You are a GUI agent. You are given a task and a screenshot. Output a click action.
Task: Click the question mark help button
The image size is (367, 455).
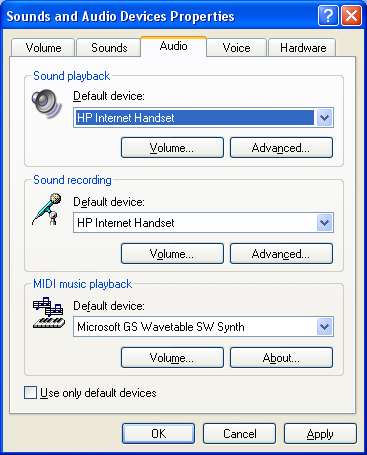pos(328,16)
